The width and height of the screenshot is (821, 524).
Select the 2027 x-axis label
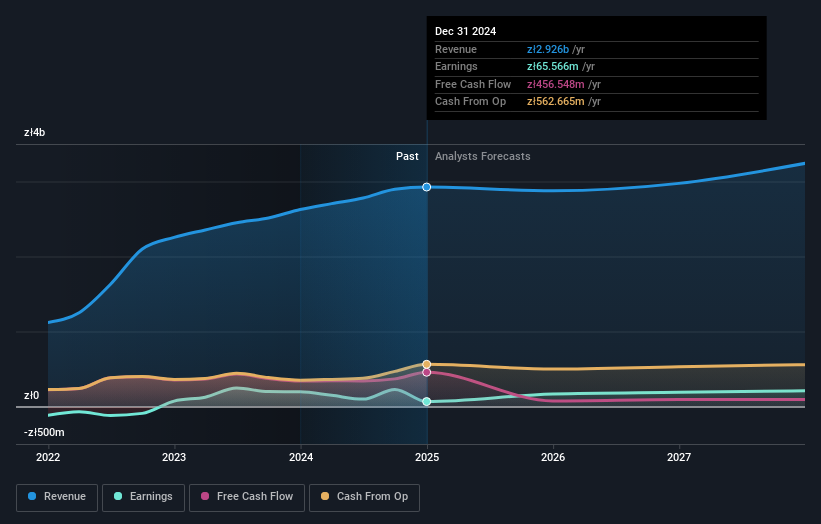tap(679, 457)
